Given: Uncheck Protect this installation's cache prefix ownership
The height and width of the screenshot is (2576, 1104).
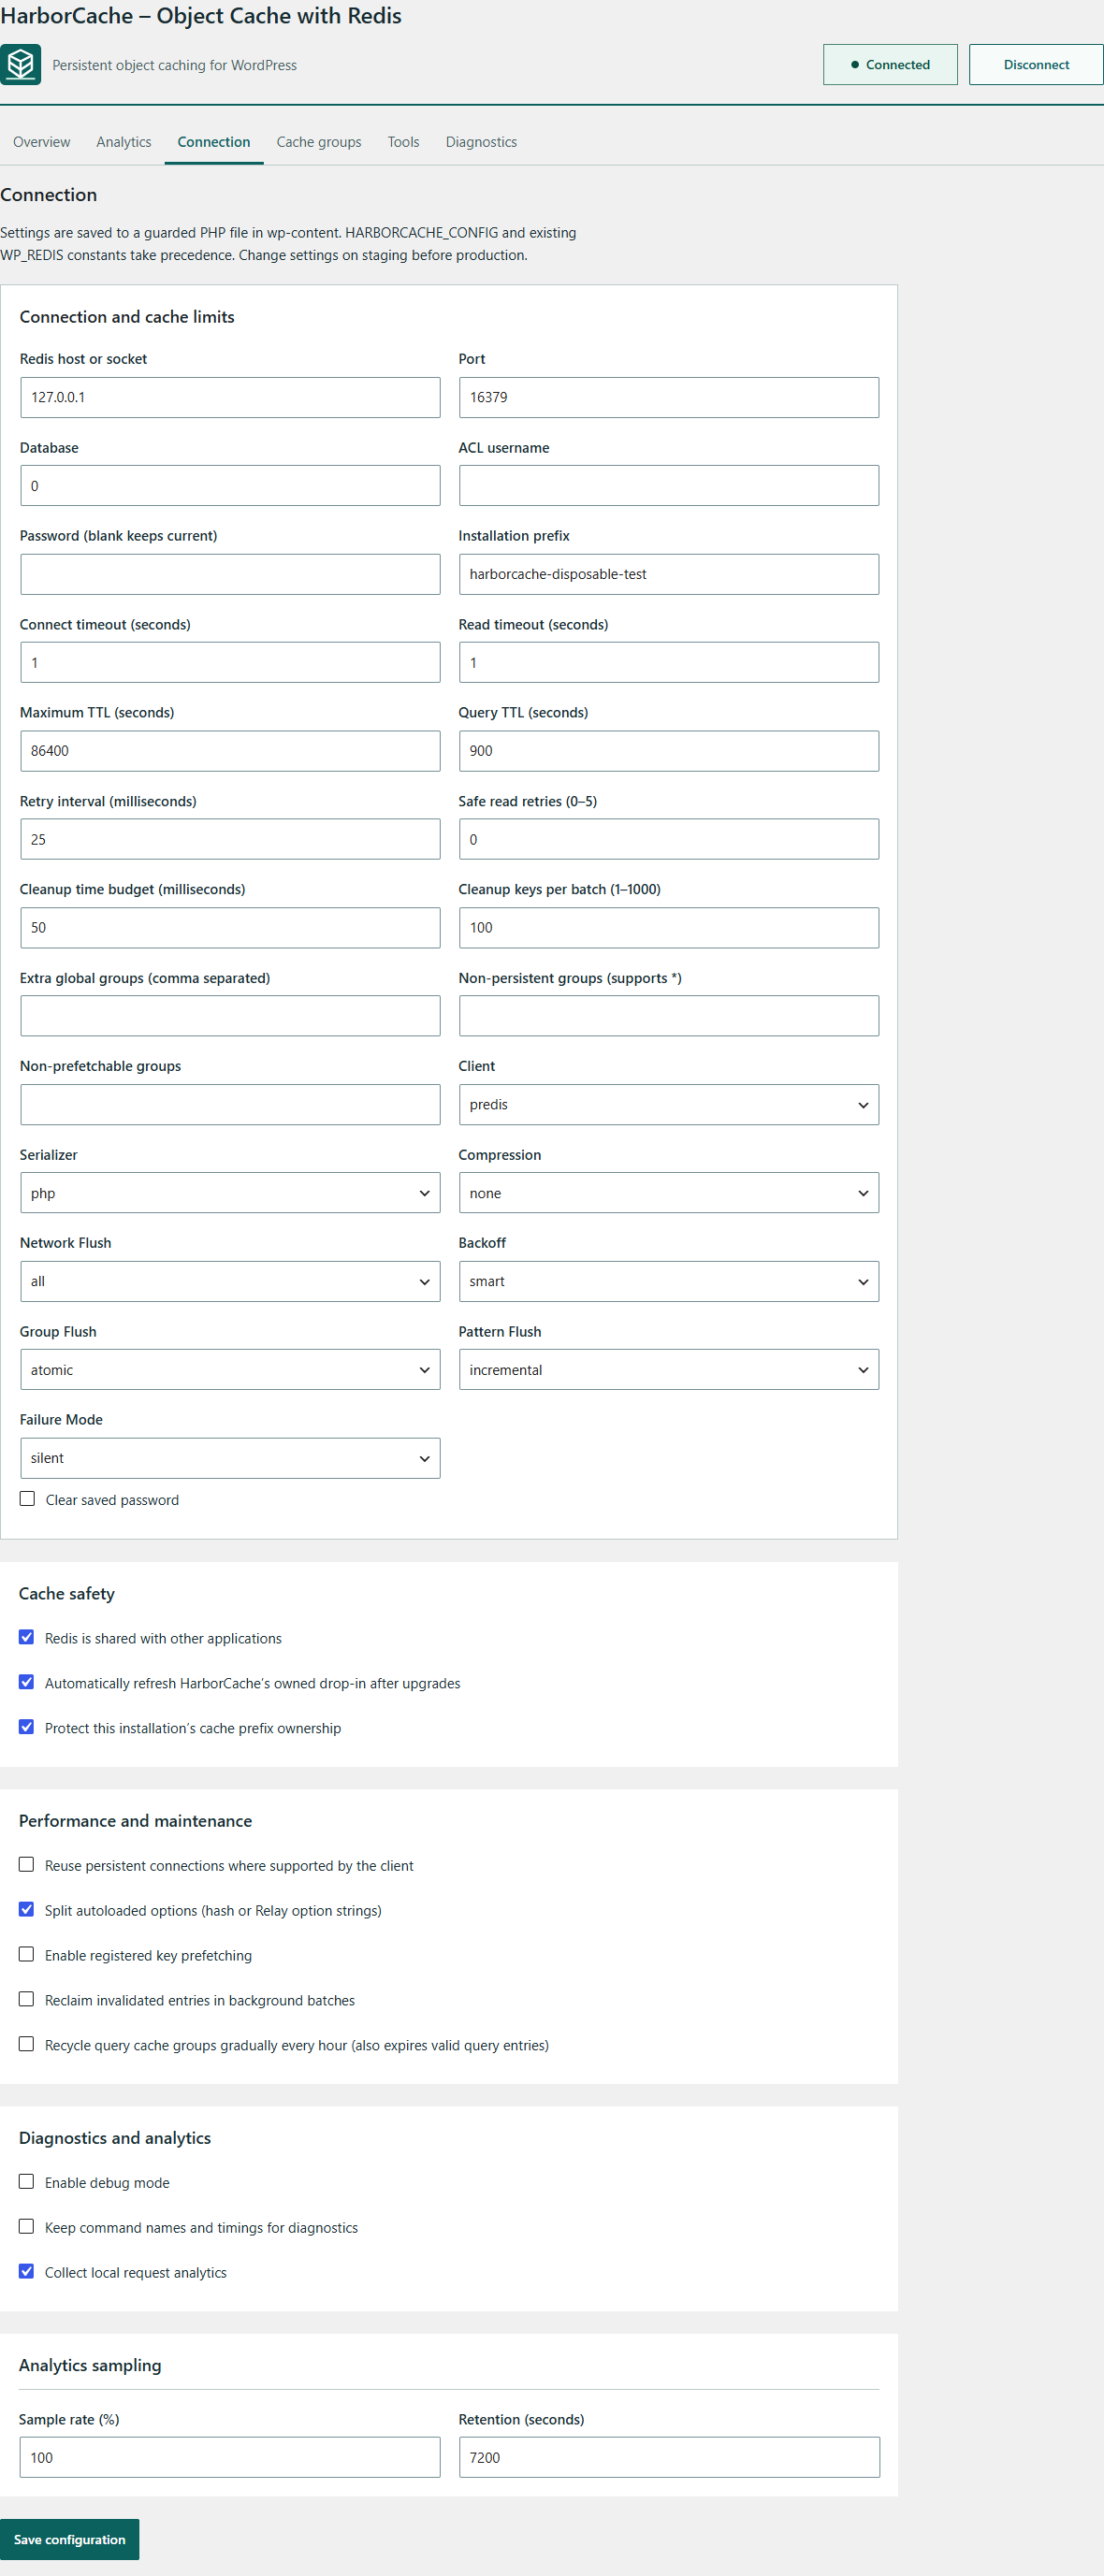Looking at the screenshot, I should coord(26,1727).
